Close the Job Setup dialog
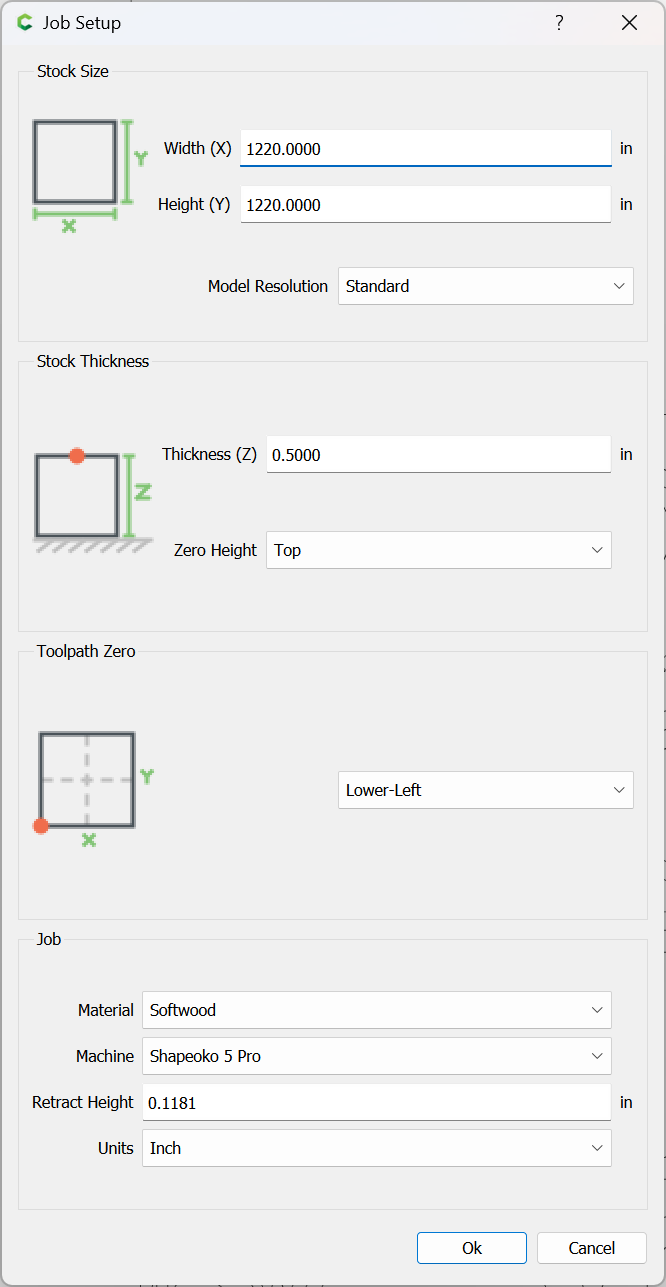Screen dimensions: 666x1287 pyautogui.click(x=629, y=22)
